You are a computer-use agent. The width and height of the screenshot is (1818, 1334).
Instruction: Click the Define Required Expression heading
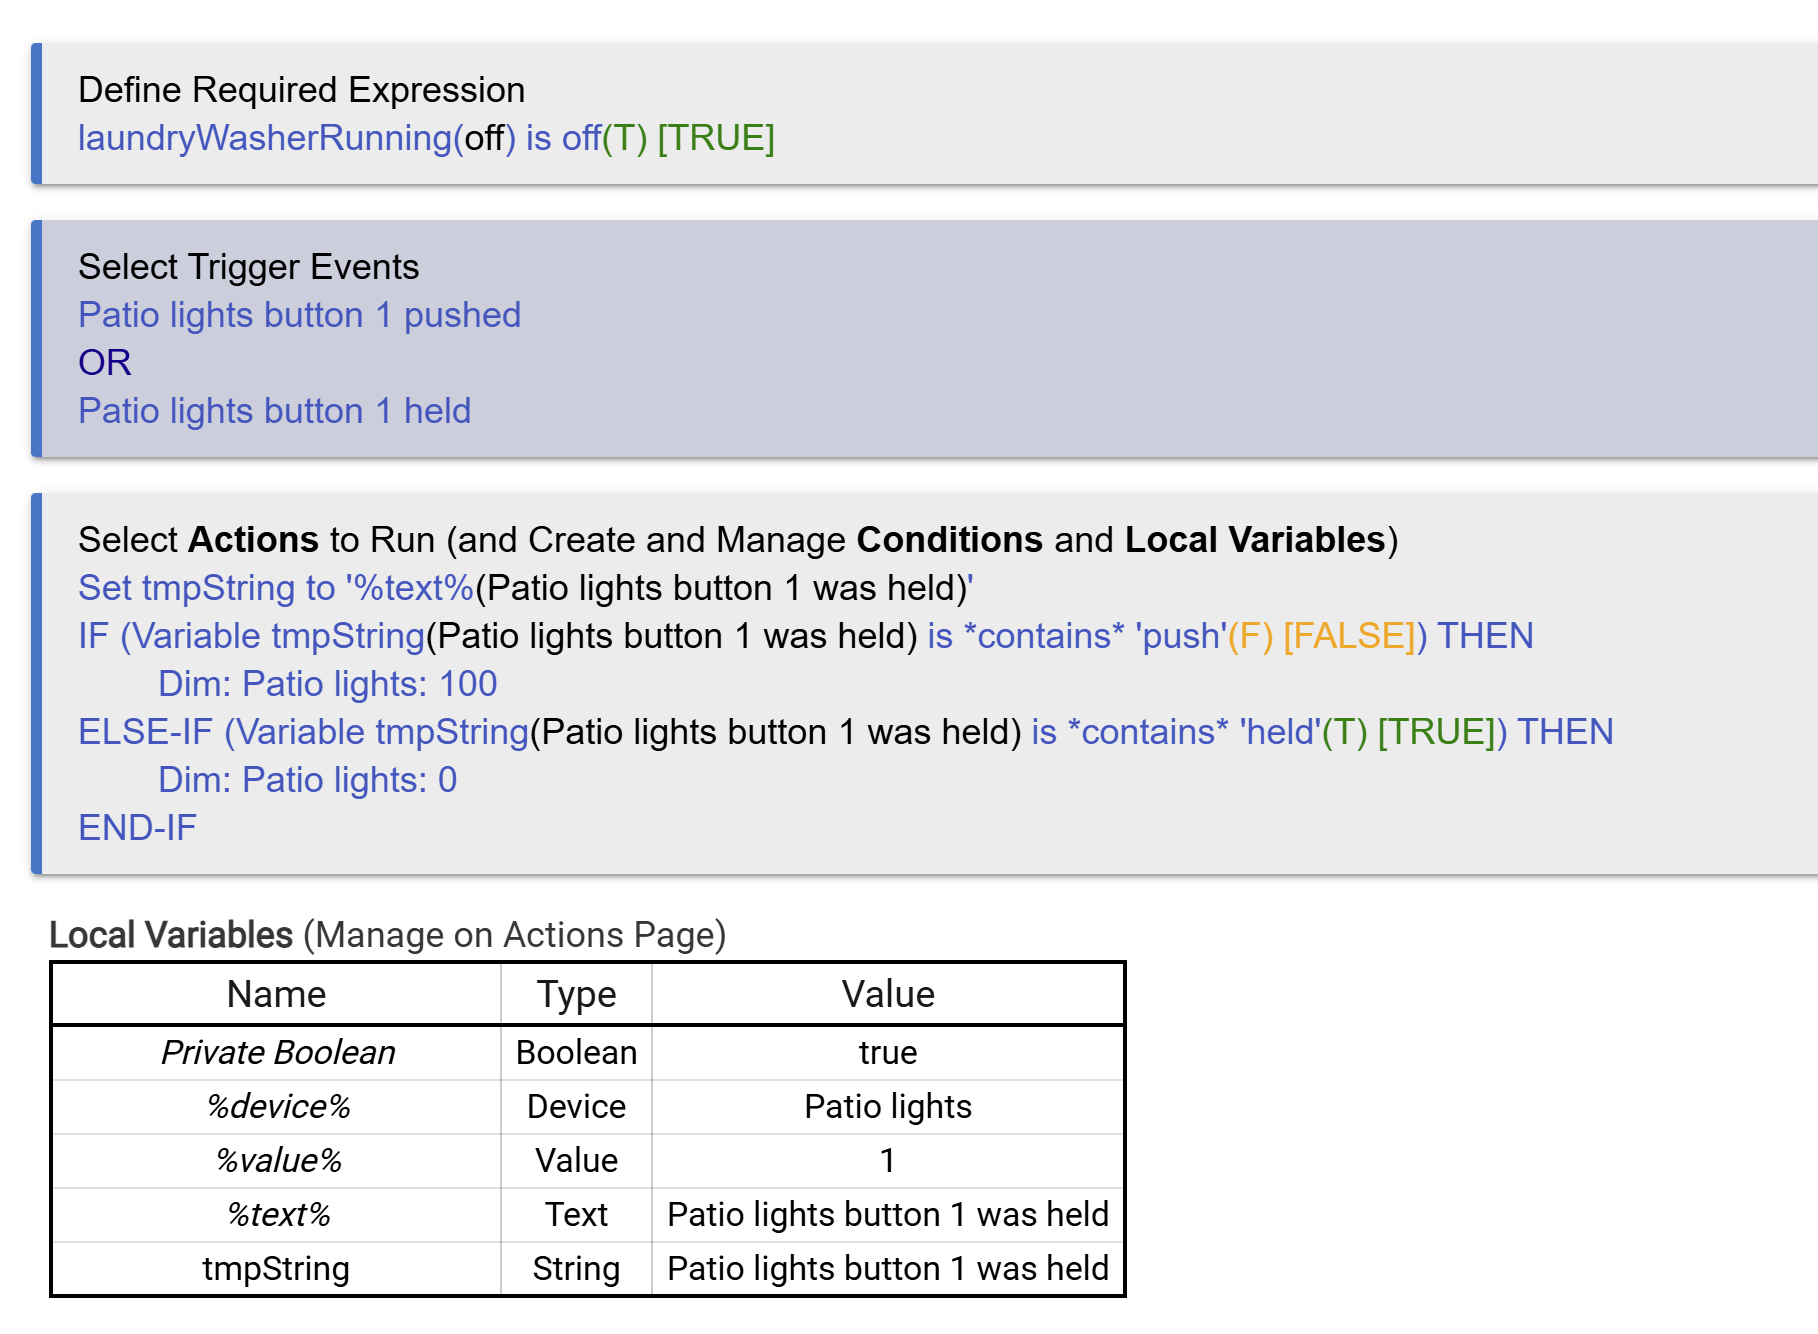301,90
